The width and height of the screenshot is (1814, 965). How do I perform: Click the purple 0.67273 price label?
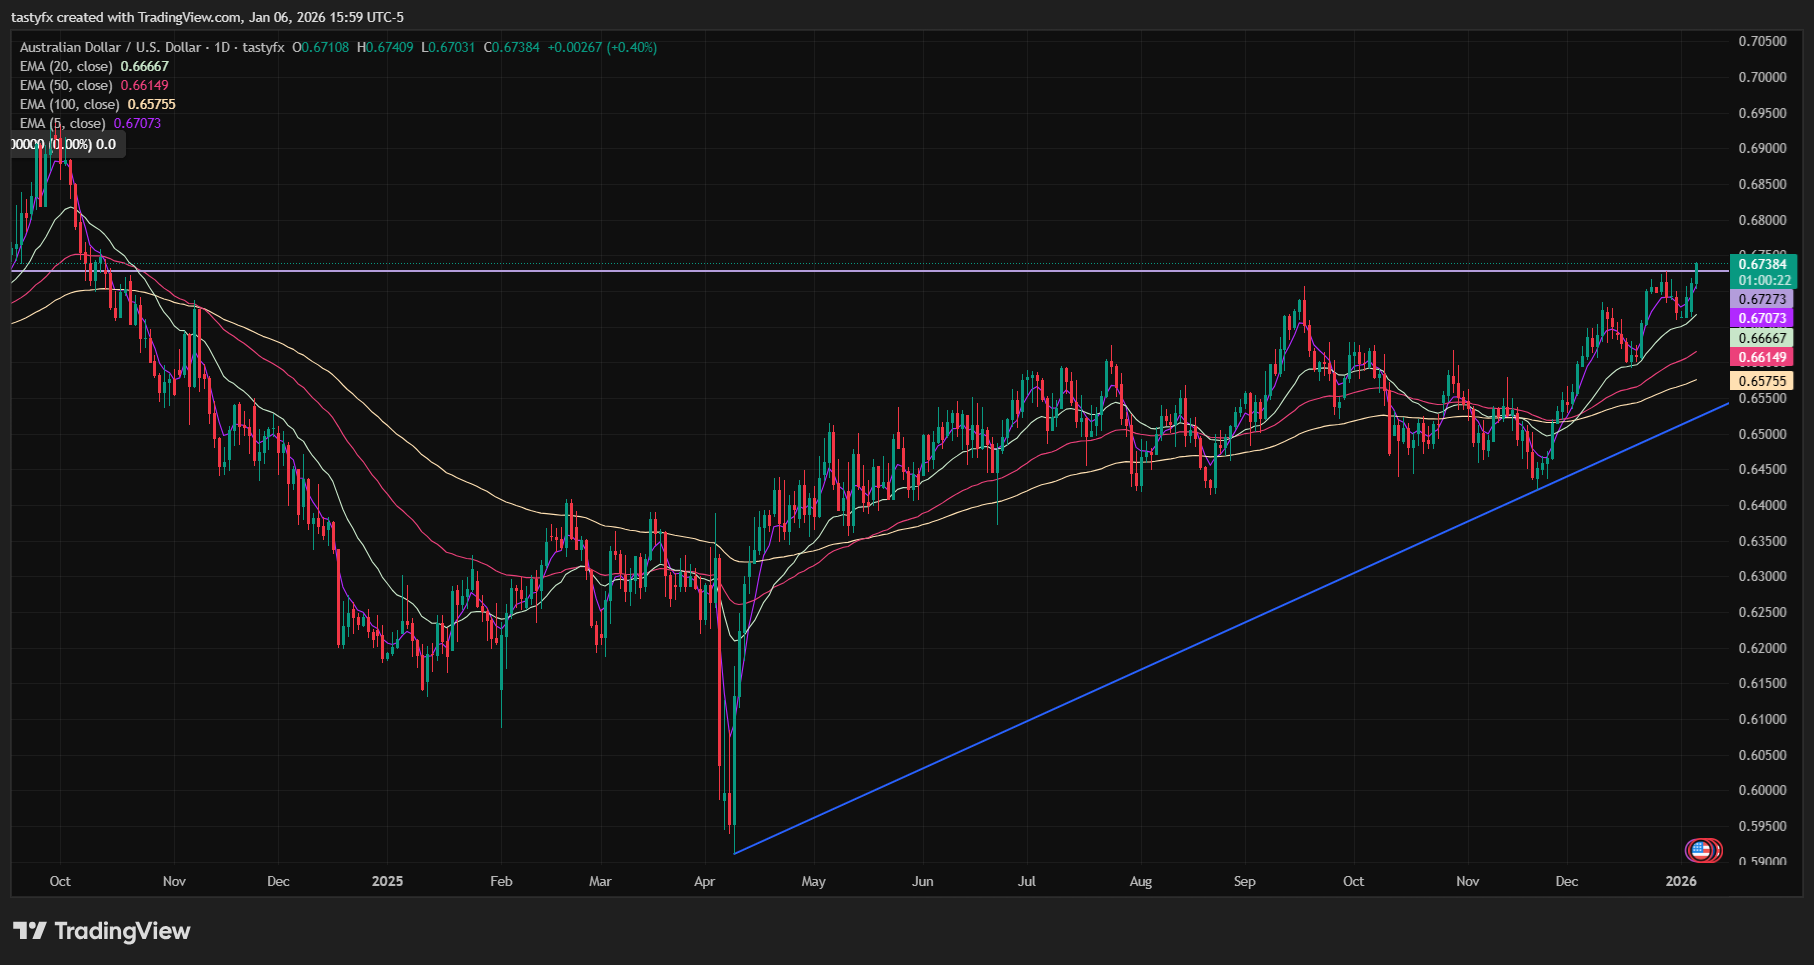[x=1765, y=299]
